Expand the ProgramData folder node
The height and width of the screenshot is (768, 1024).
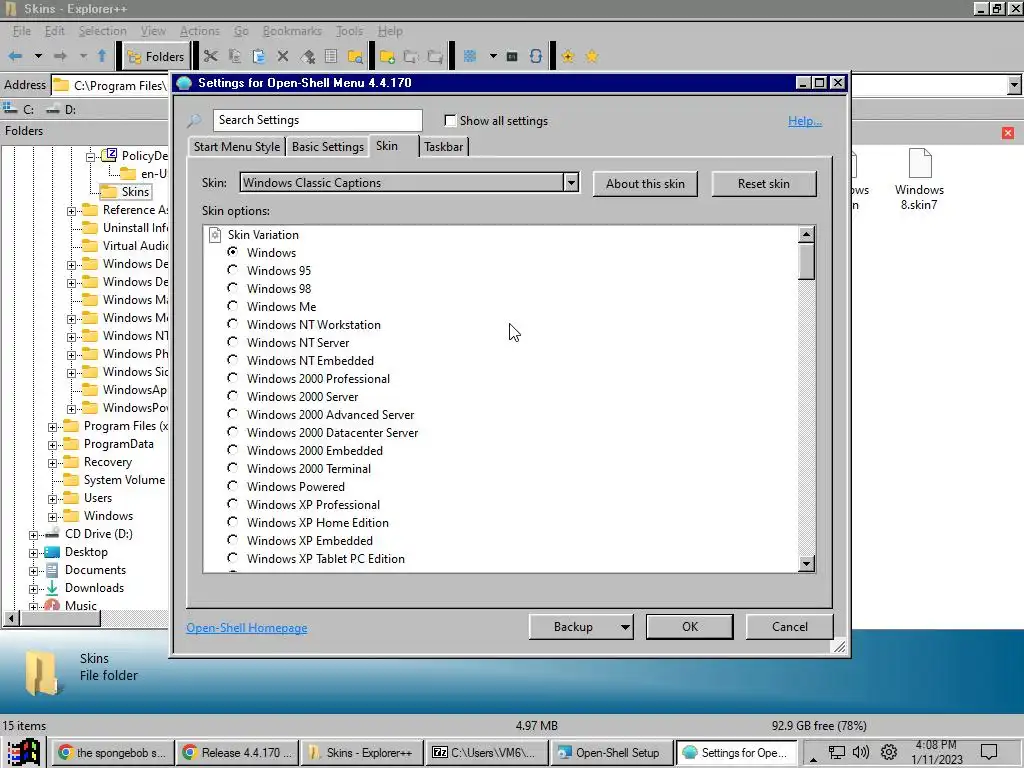[52, 445]
